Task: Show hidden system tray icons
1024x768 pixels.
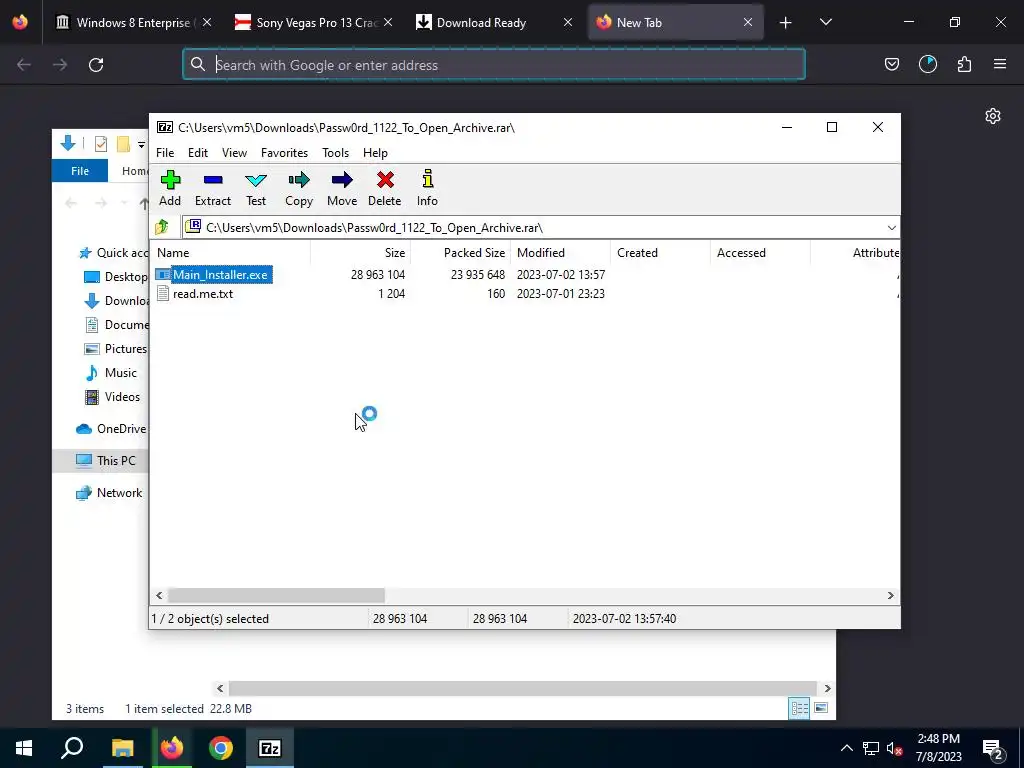Action: pyautogui.click(x=846, y=748)
